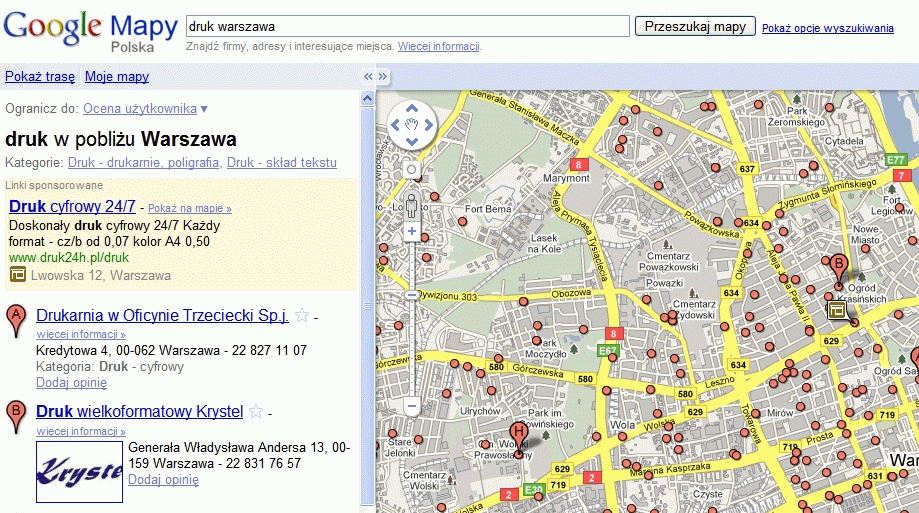Pan the map up with the arrow

[412, 109]
